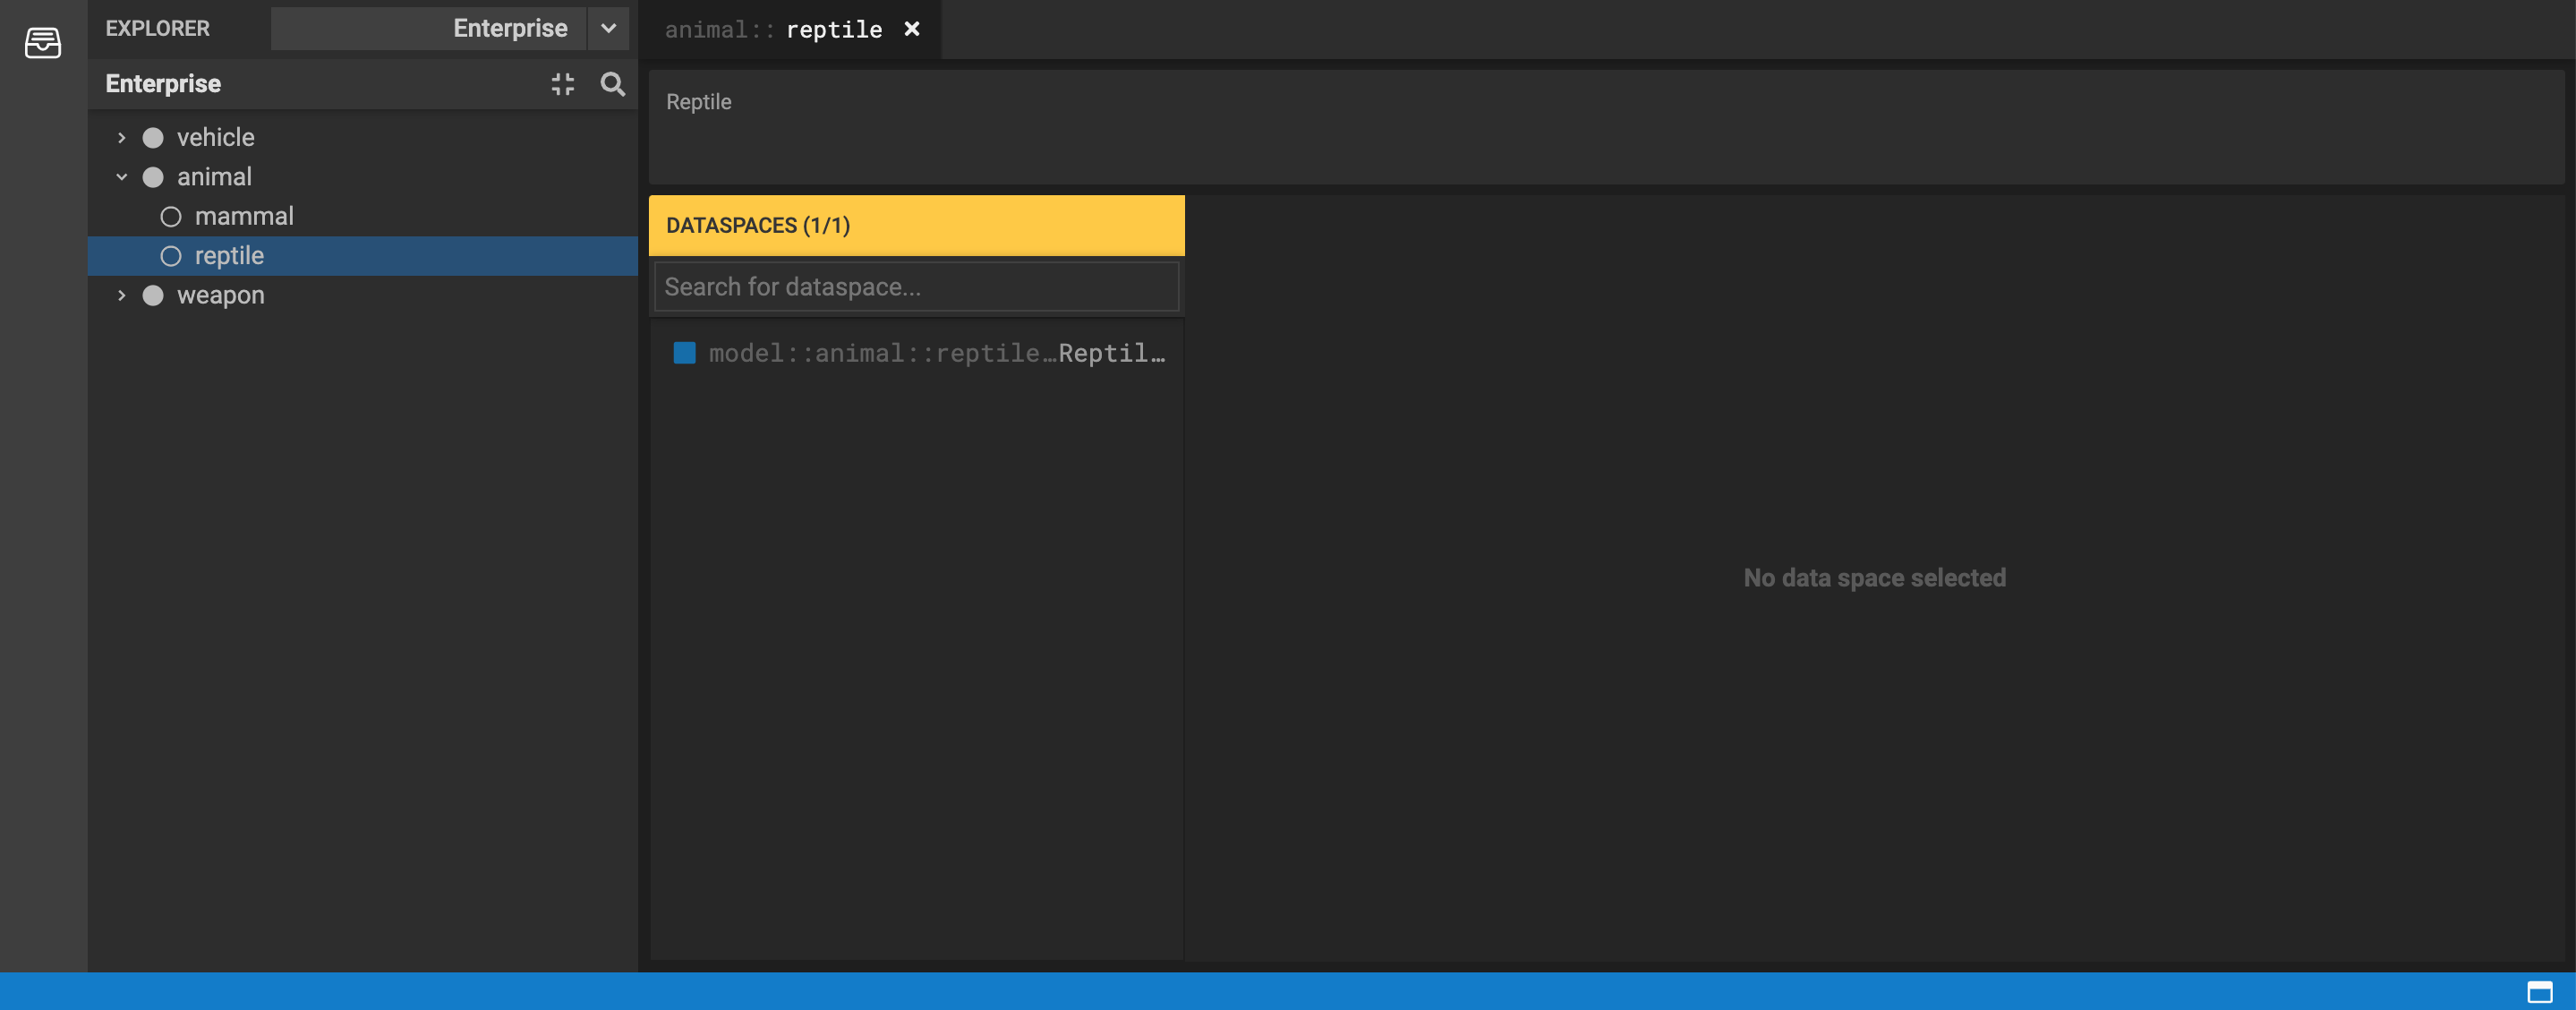The image size is (2576, 1010).
Task: Click the hollow circle icon beside mammal
Action: pos(171,216)
